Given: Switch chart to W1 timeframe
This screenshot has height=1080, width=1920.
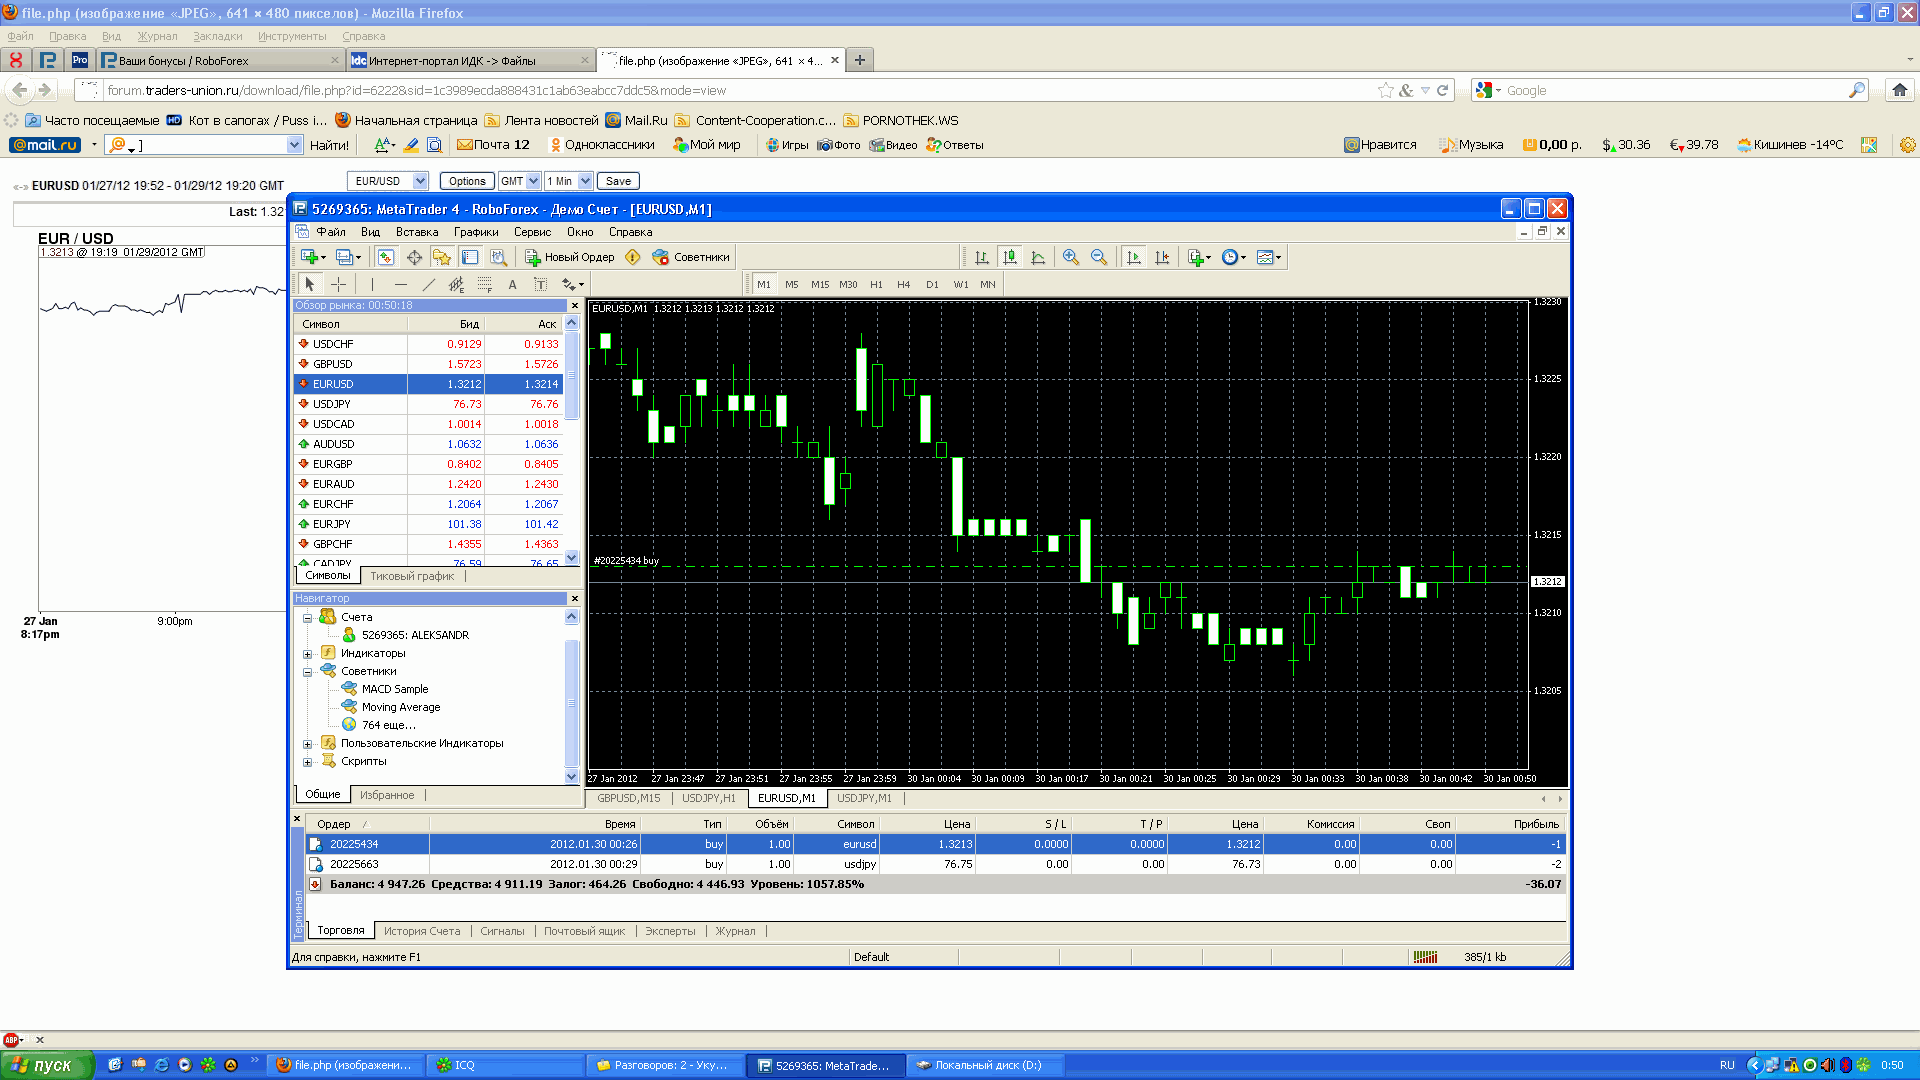Looking at the screenshot, I should click(961, 284).
